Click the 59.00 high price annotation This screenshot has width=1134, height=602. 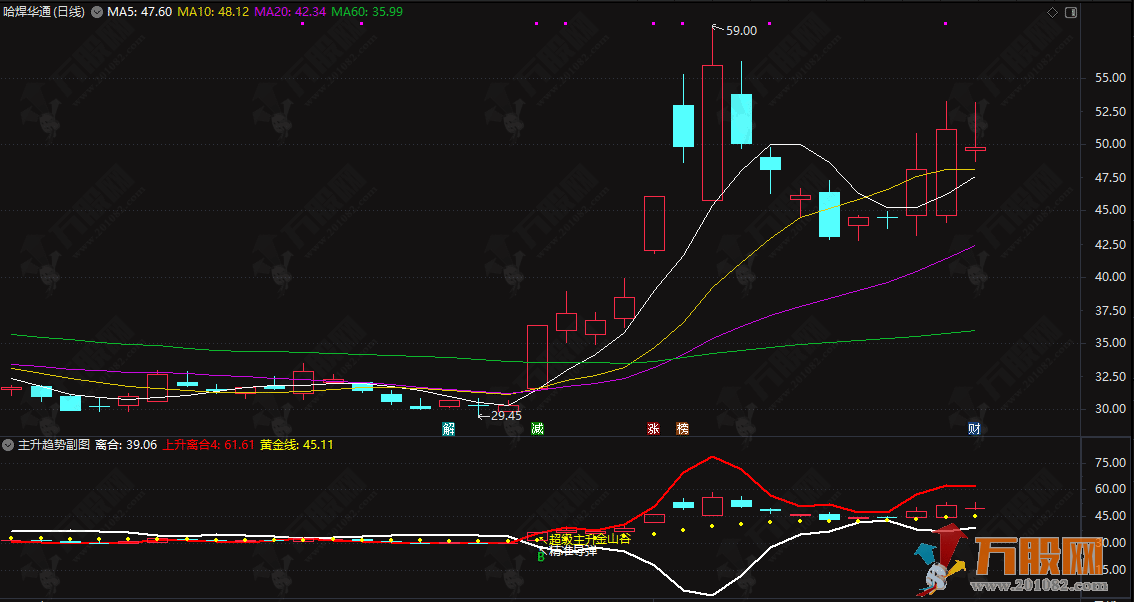click(x=741, y=31)
